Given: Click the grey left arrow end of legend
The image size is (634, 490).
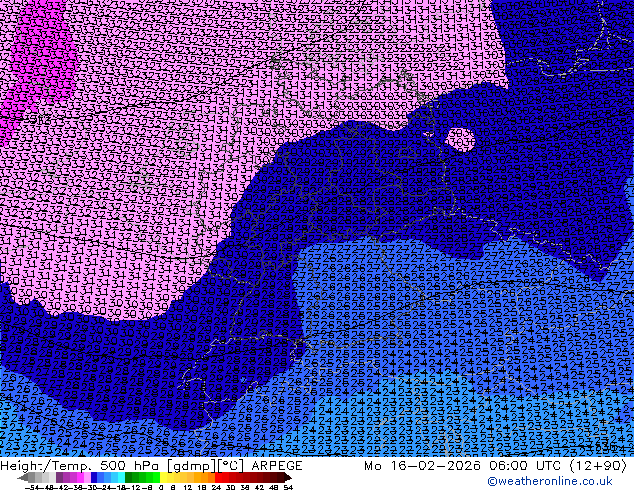Looking at the screenshot, I should pyautogui.click(x=23, y=477).
